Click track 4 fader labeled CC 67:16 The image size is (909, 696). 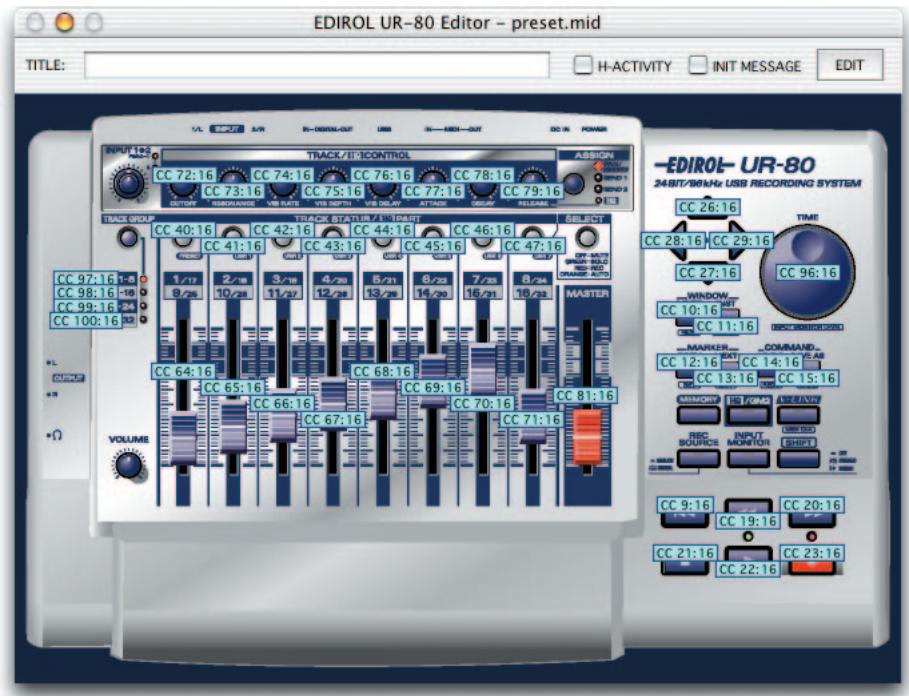click(333, 420)
